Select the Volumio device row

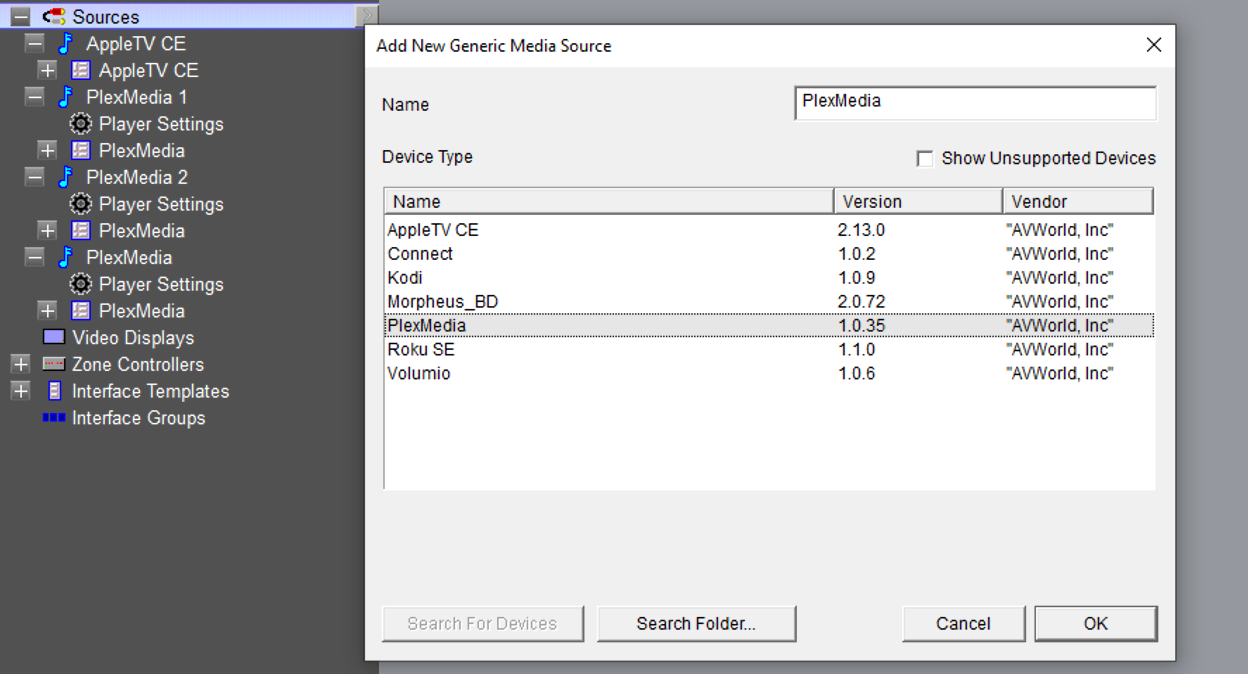(x=769, y=374)
